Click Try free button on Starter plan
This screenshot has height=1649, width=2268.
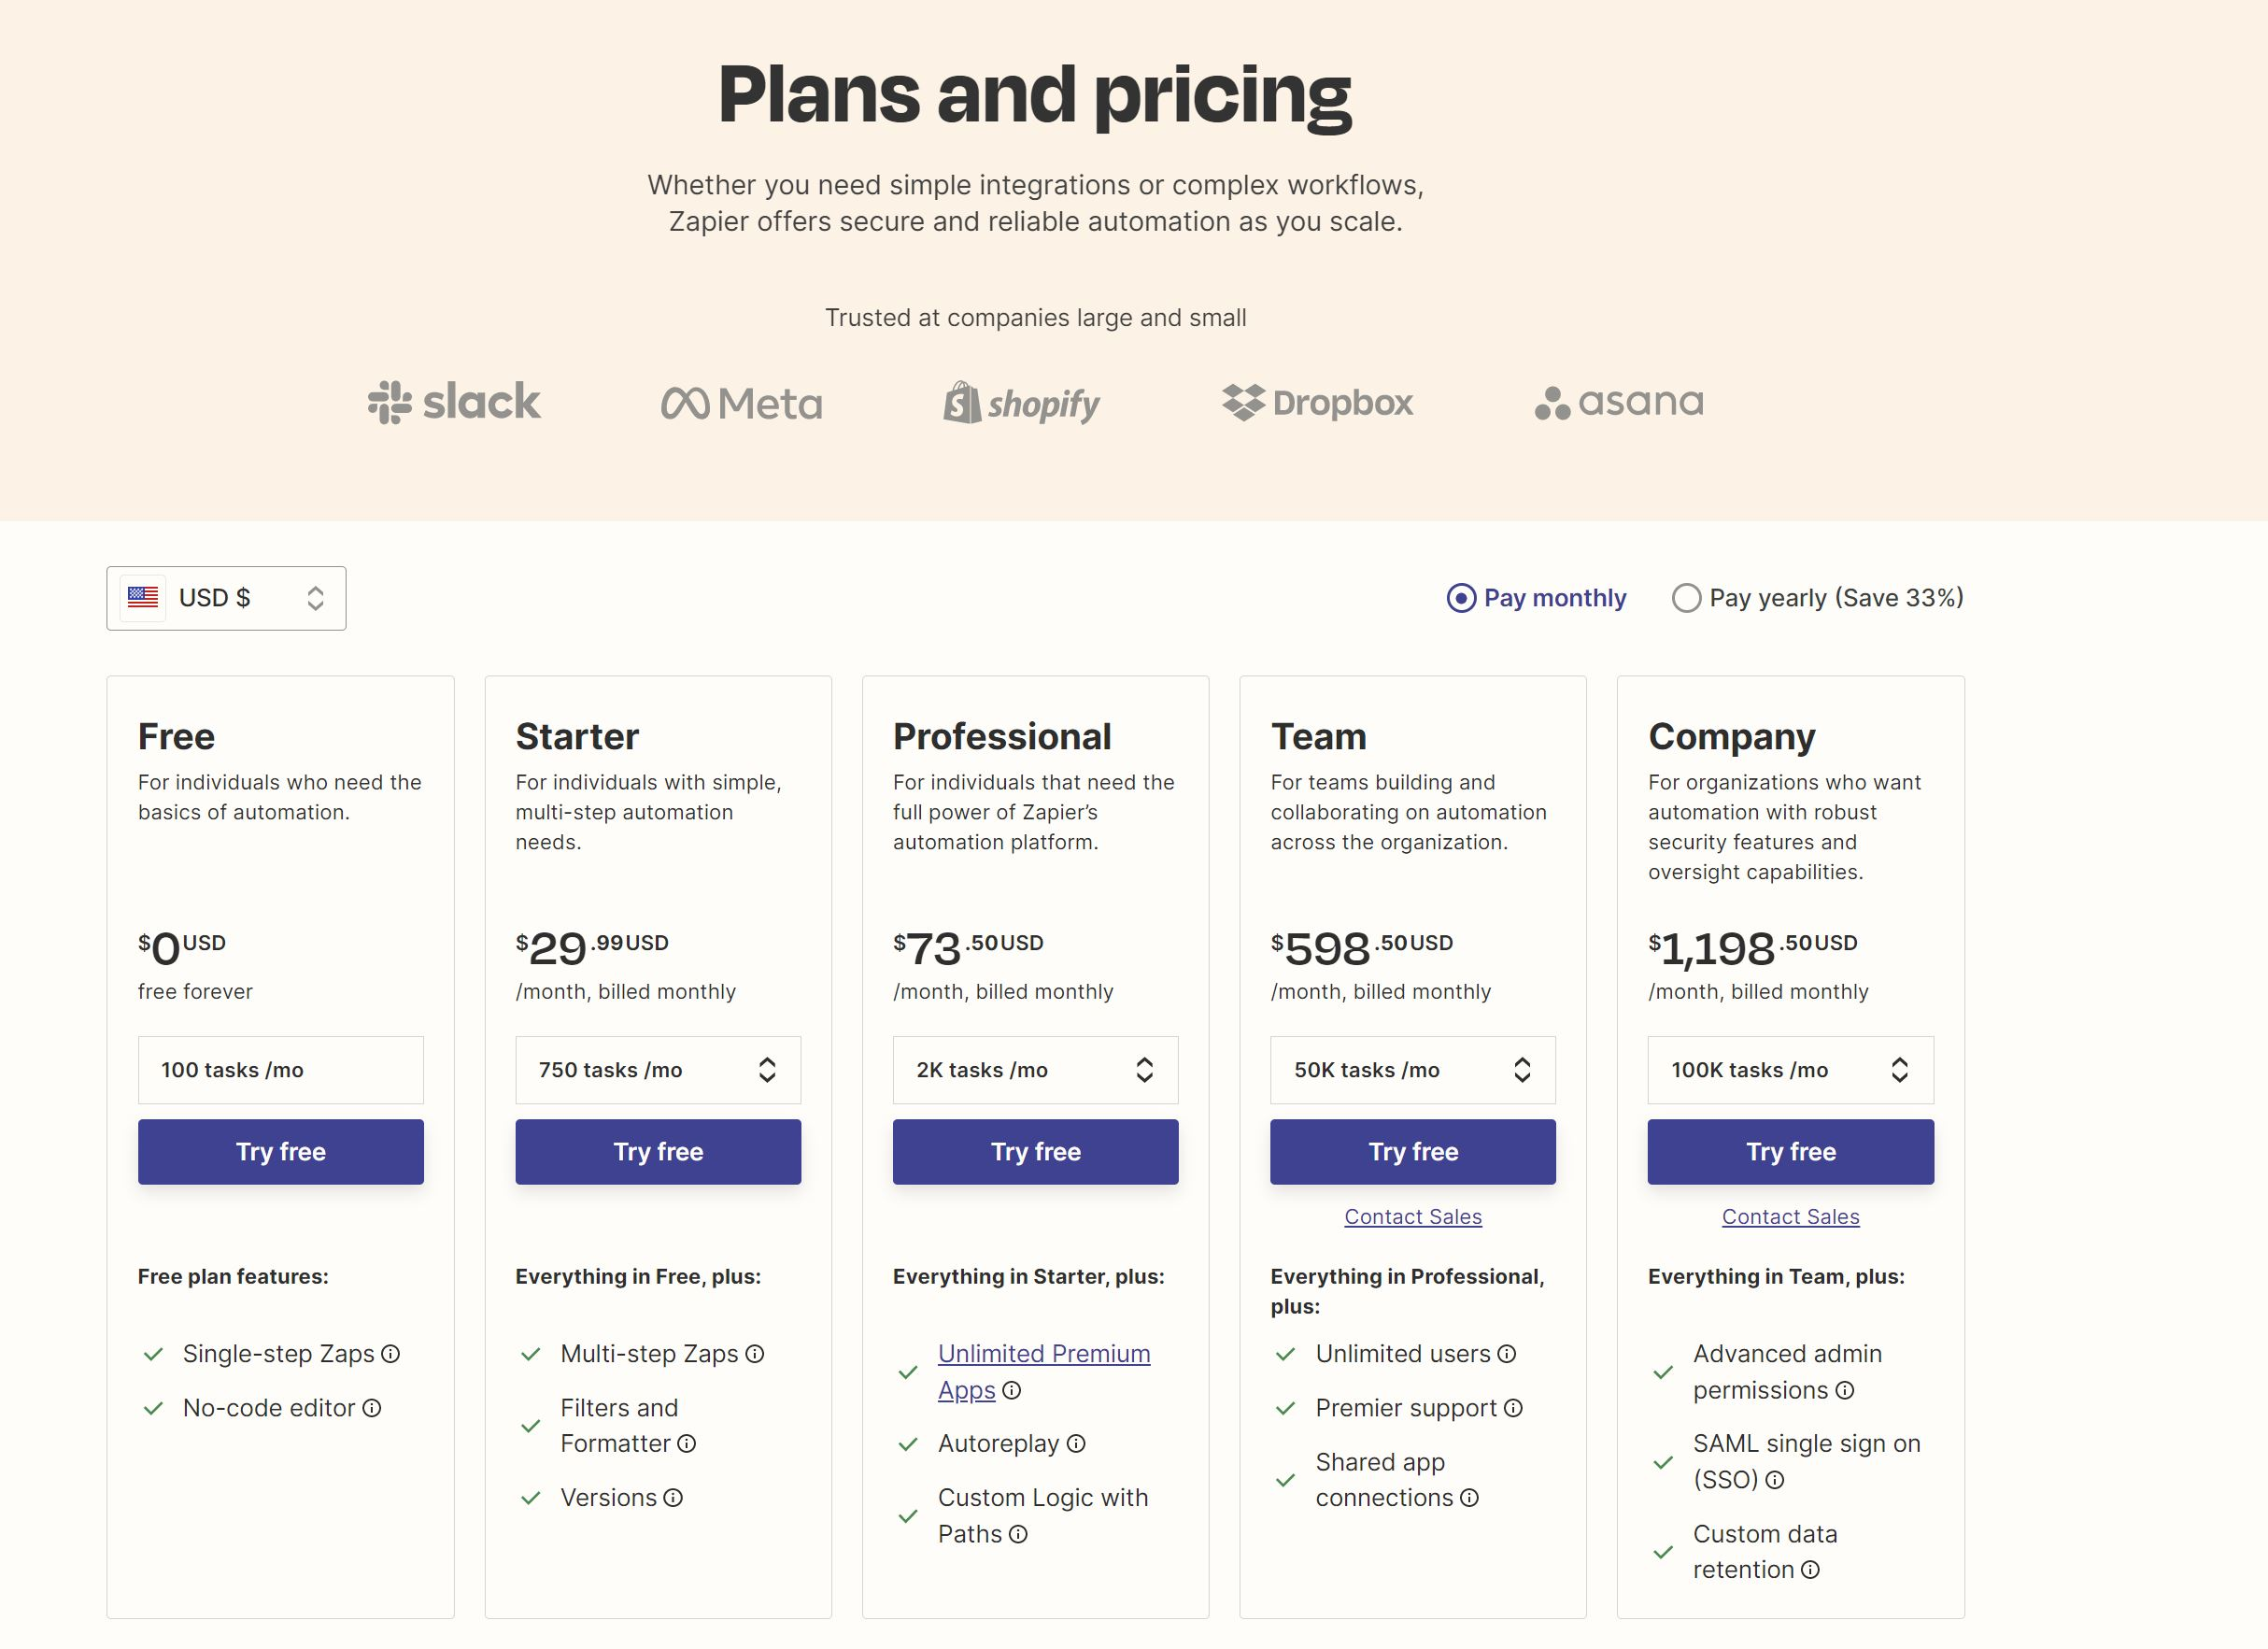657,1150
